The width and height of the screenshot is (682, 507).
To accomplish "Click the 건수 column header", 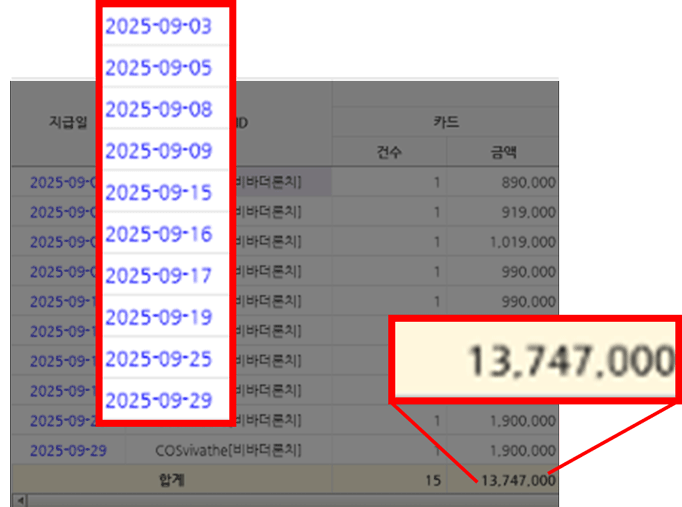I will tap(387, 153).
